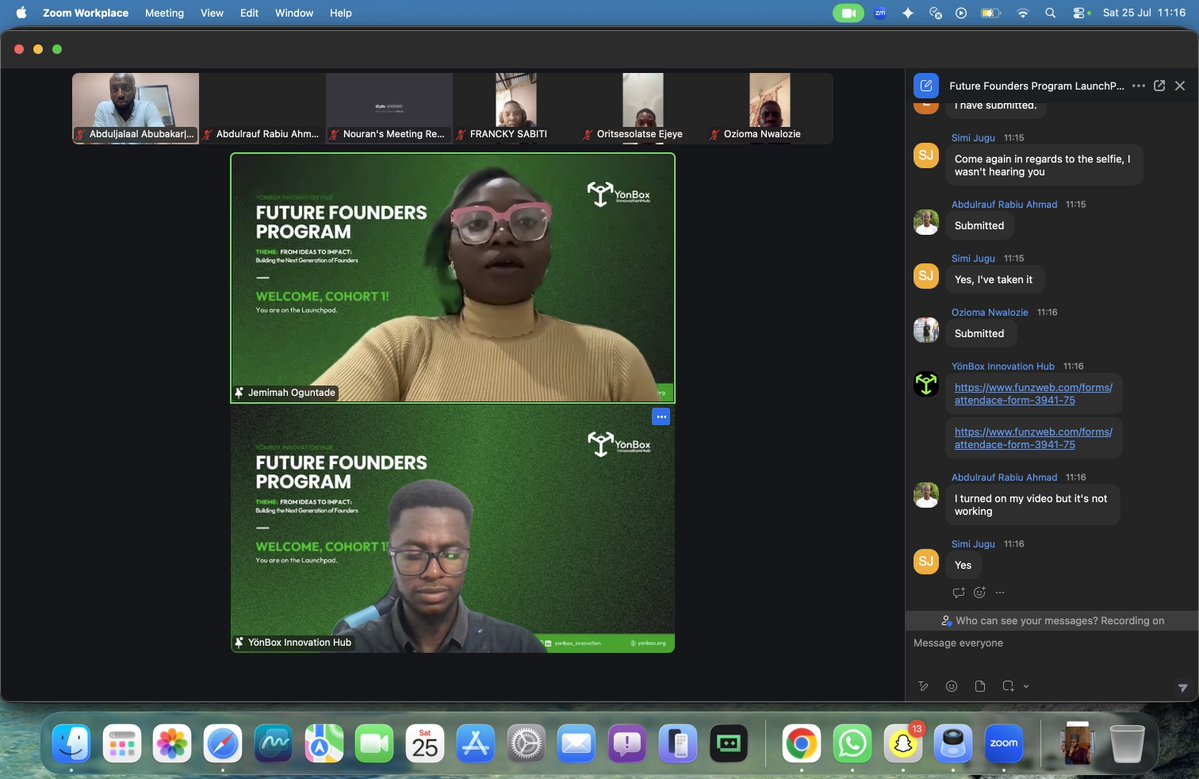Open FaceTime from the Dock
The height and width of the screenshot is (779, 1199).
[x=374, y=743]
